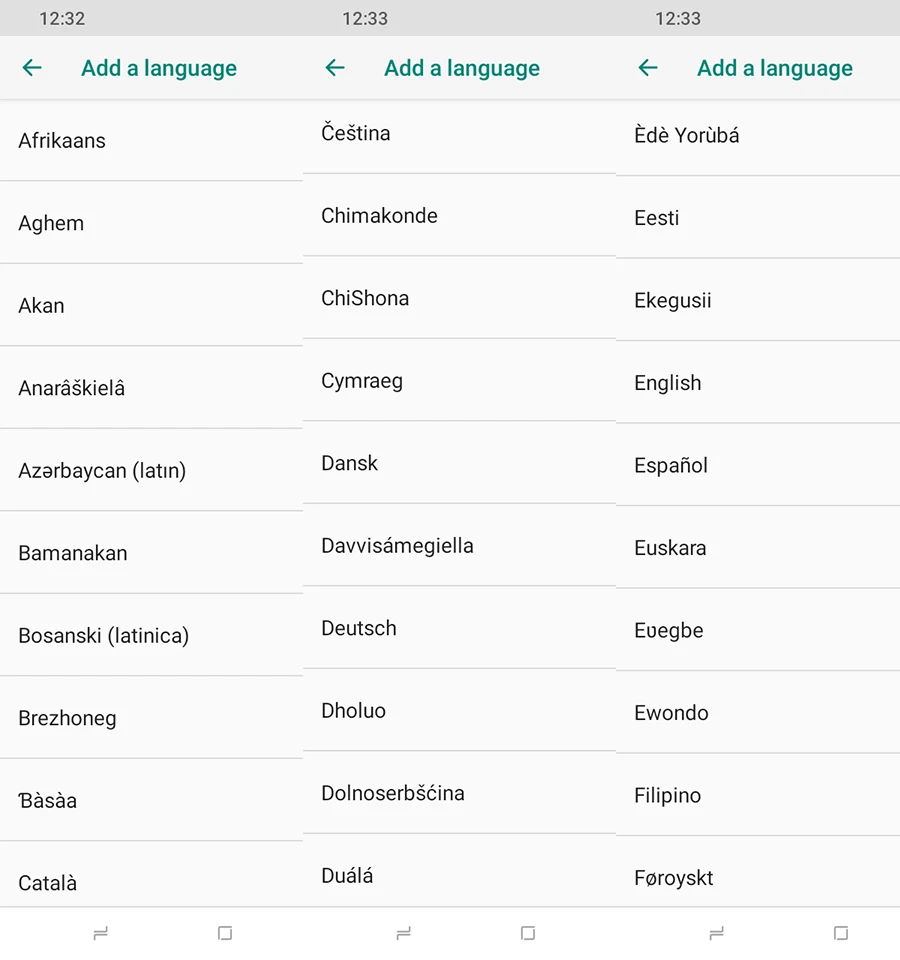Select the Català language entry
The width and height of the screenshot is (900, 960).
[151, 875]
